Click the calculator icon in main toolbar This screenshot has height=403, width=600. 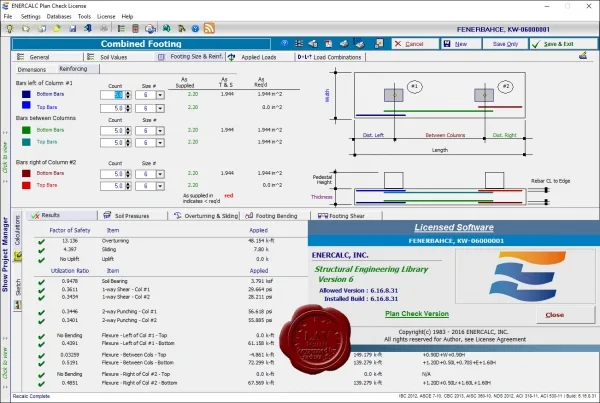point(135,29)
